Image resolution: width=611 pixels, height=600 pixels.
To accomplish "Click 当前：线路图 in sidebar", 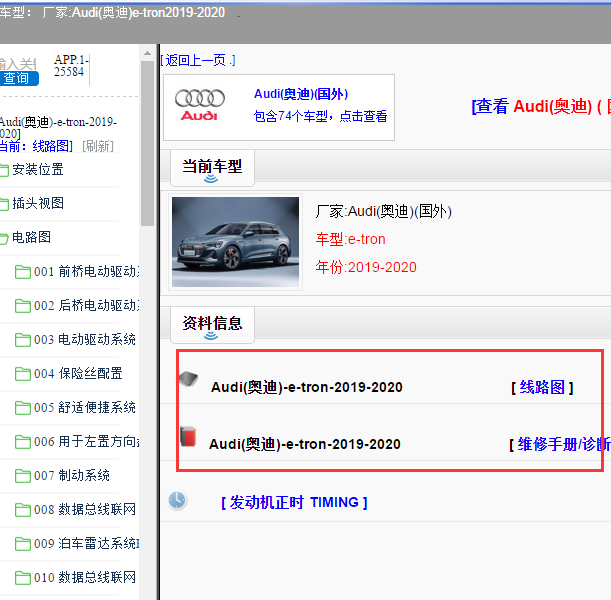I will 36,146.
